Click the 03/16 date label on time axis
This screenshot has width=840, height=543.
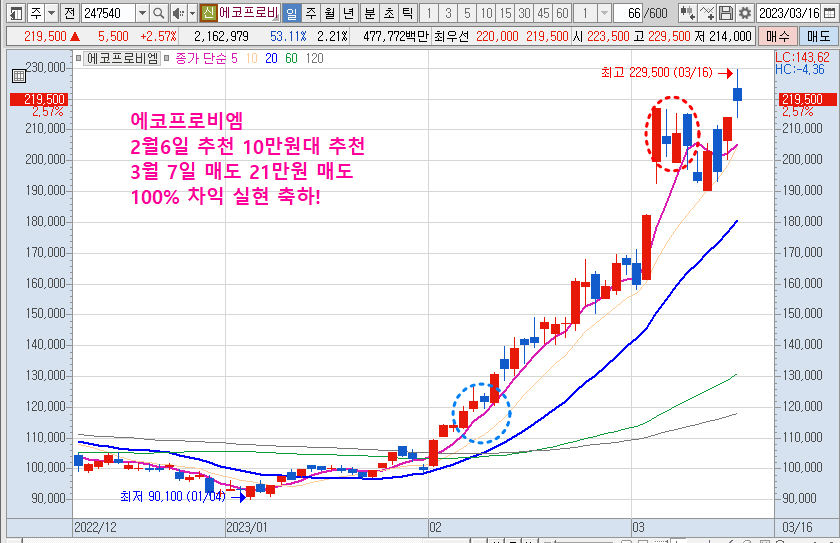click(x=797, y=527)
